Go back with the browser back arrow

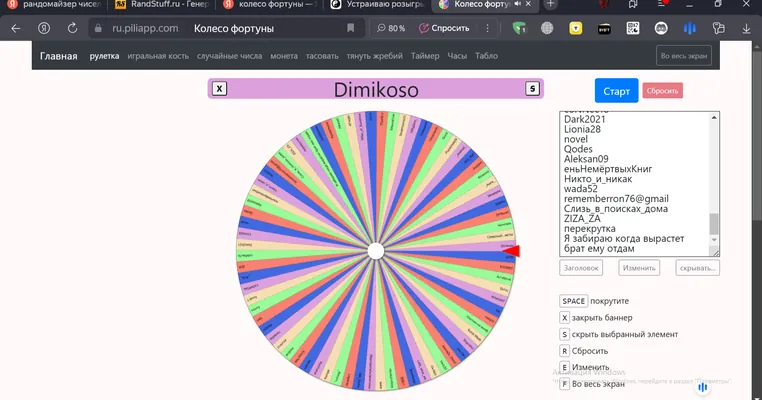pyautogui.click(x=16, y=28)
